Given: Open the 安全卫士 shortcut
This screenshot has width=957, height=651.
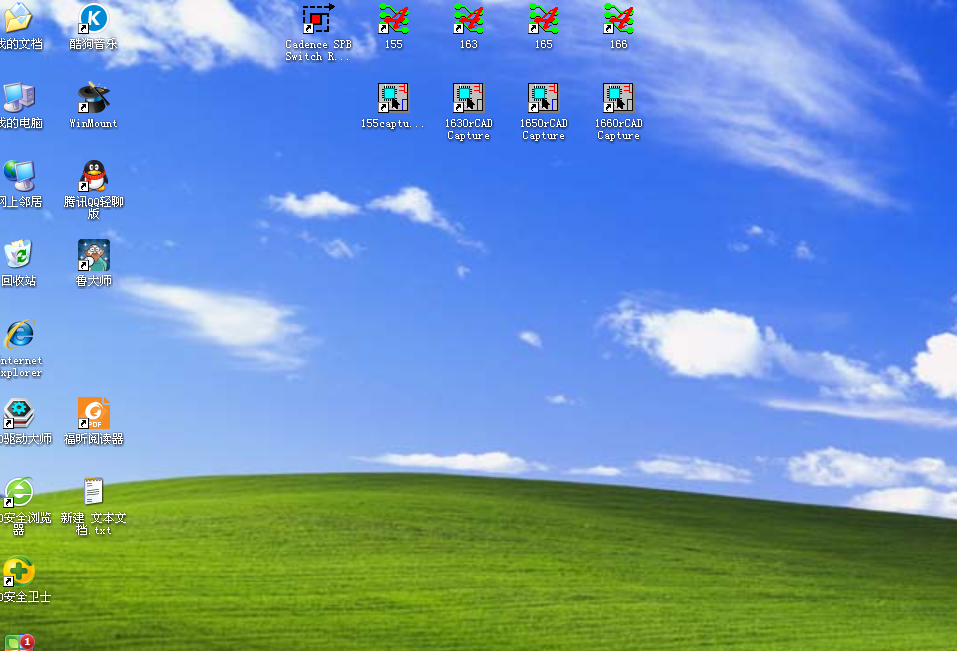Looking at the screenshot, I should click(19, 571).
